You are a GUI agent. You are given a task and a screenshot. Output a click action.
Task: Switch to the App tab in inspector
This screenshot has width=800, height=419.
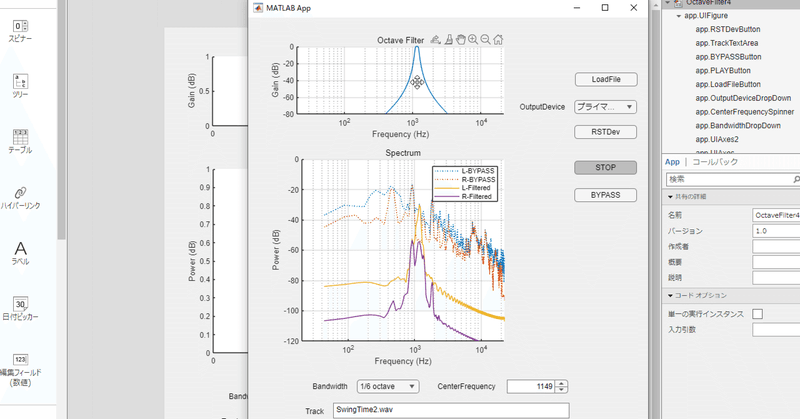(672, 162)
